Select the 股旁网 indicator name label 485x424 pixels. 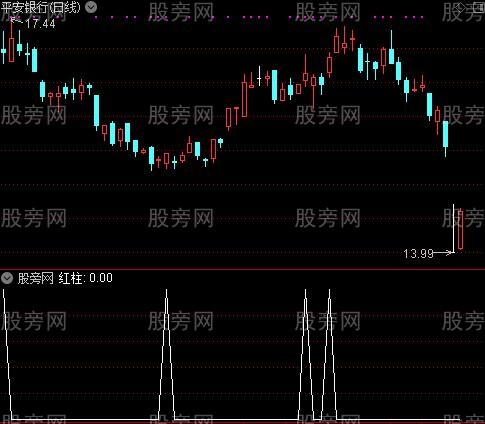[36, 278]
